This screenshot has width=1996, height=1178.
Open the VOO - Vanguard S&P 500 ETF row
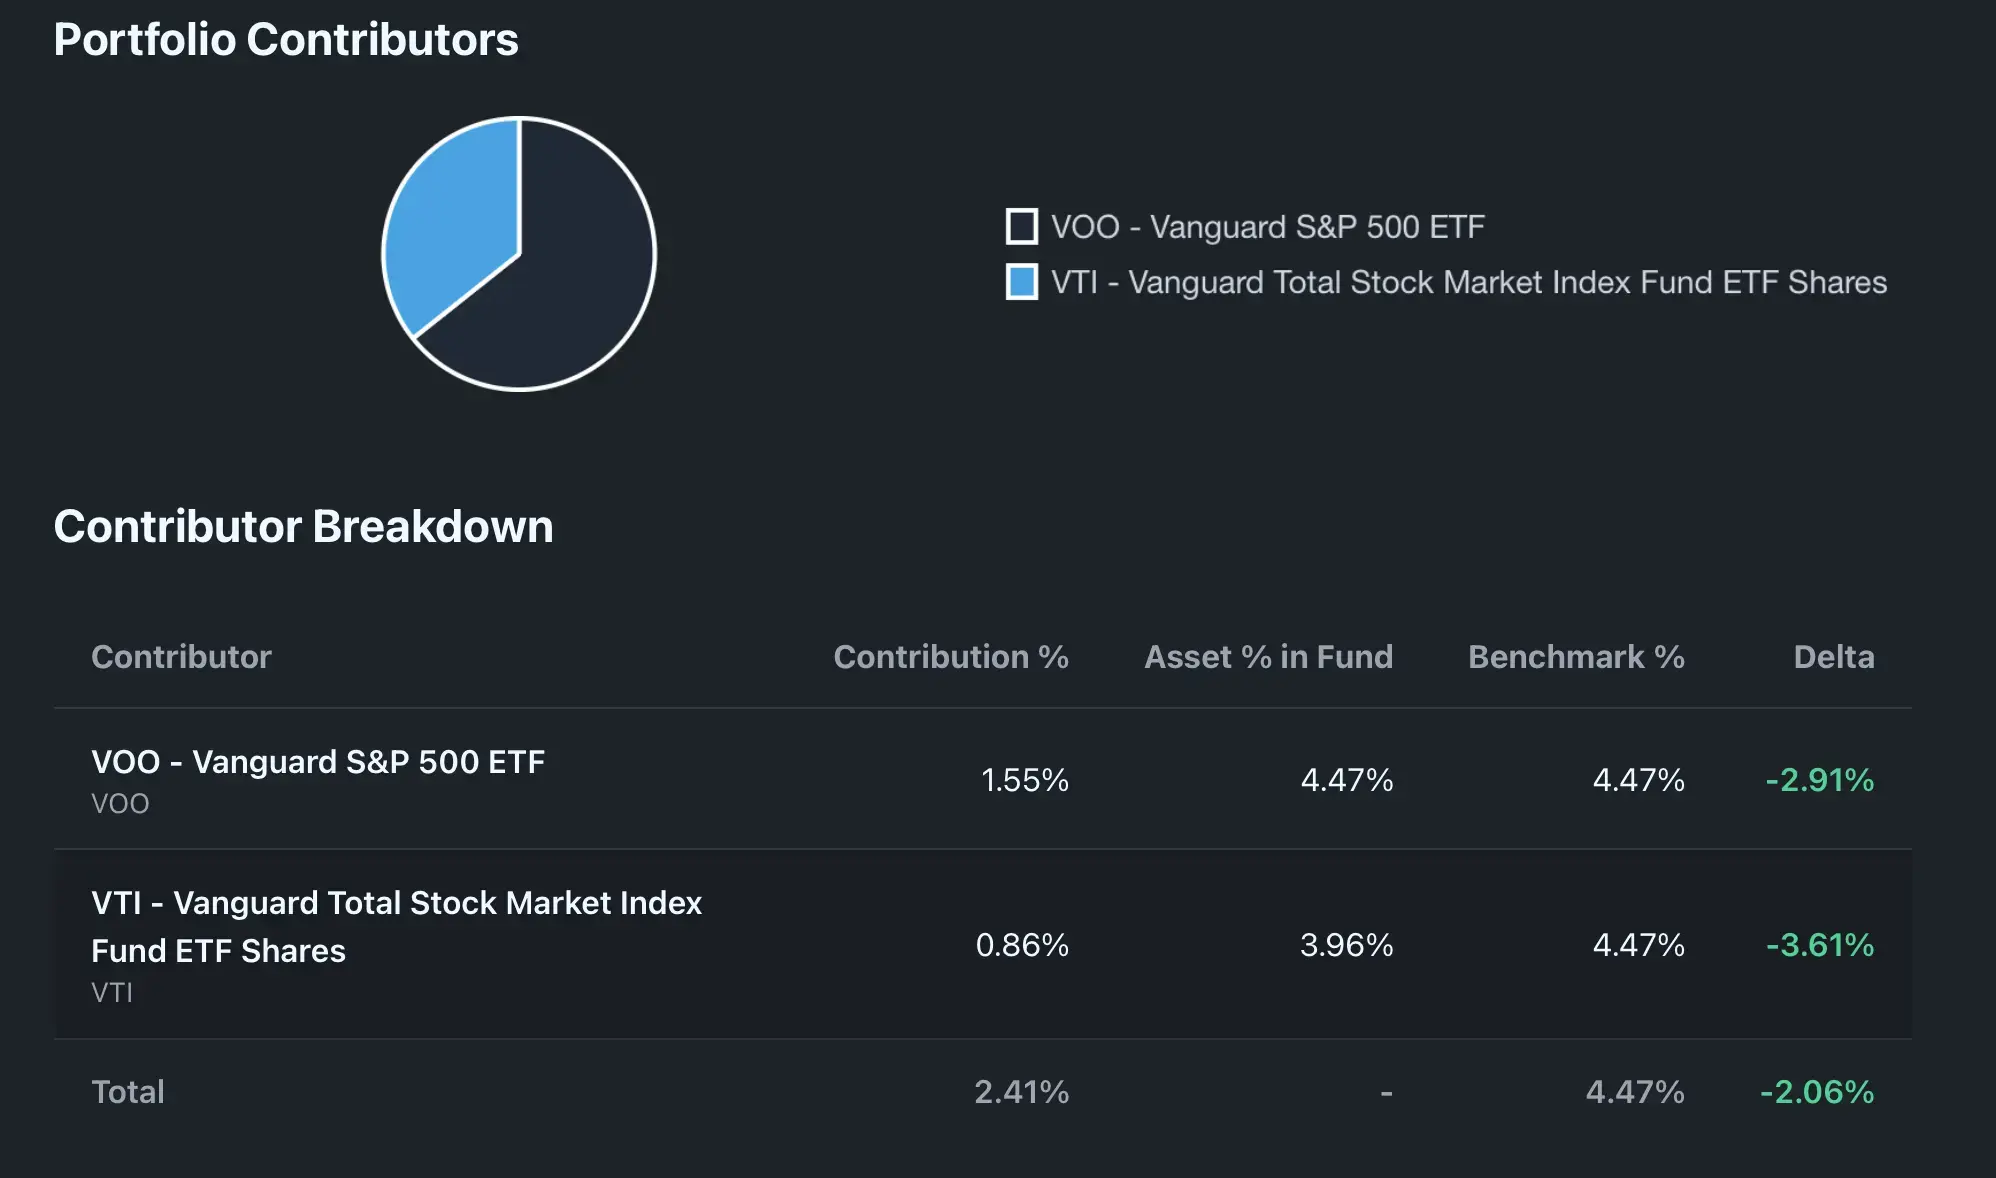[318, 762]
